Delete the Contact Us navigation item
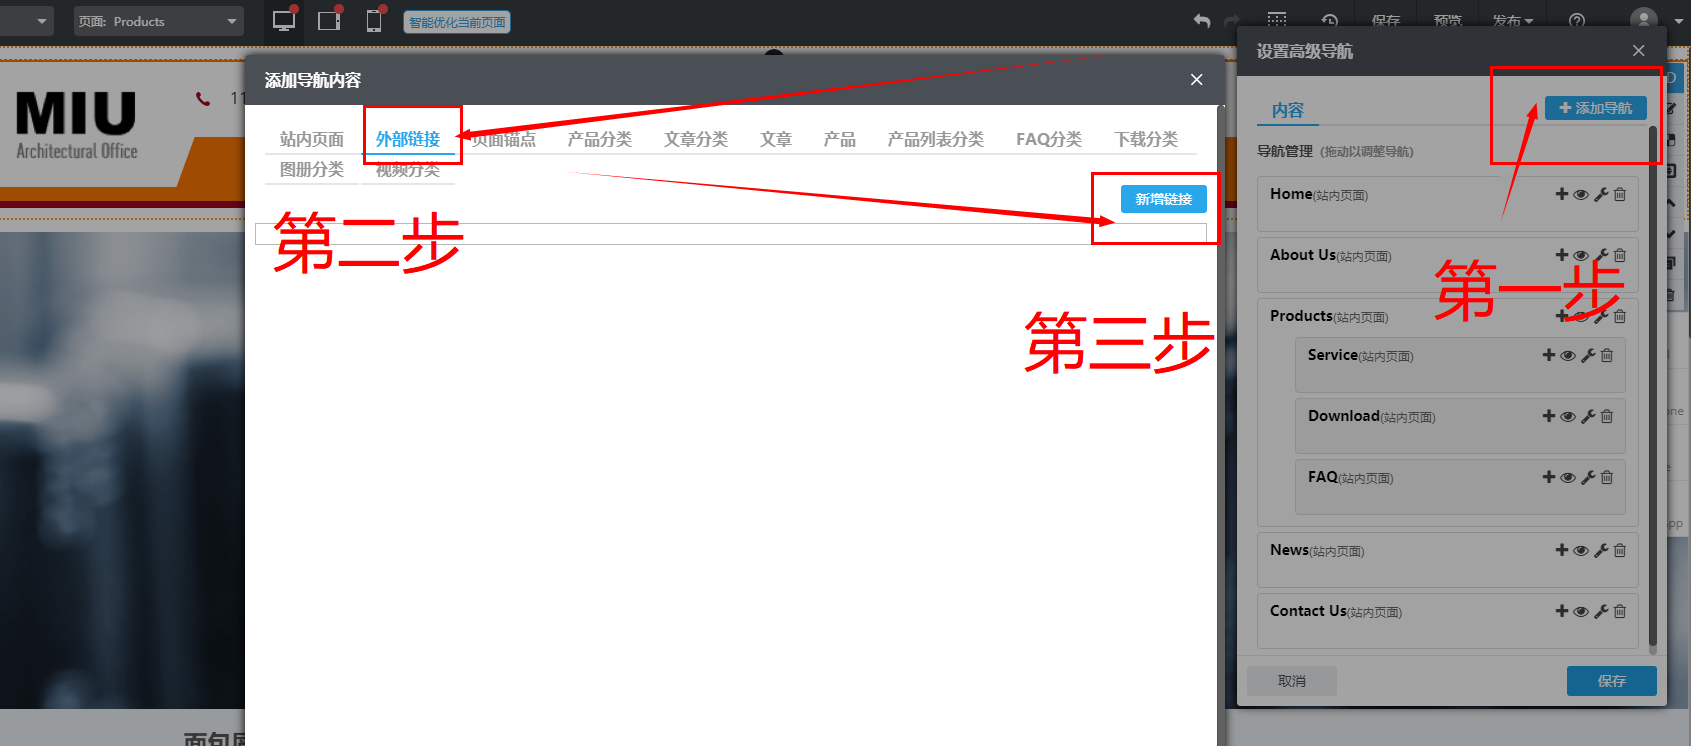This screenshot has width=1691, height=746. pos(1620,611)
